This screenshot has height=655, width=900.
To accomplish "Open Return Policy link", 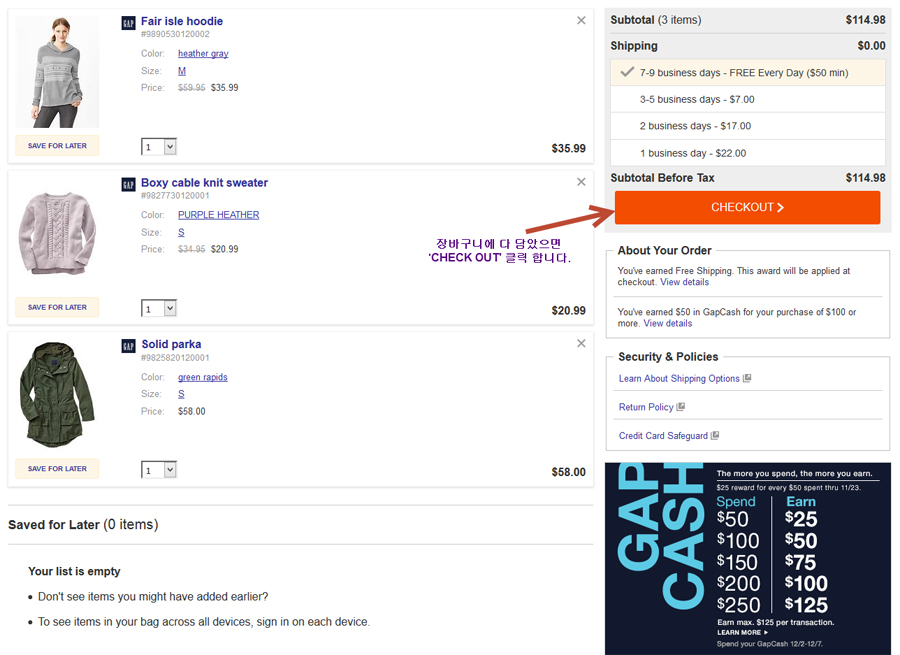I will [646, 407].
